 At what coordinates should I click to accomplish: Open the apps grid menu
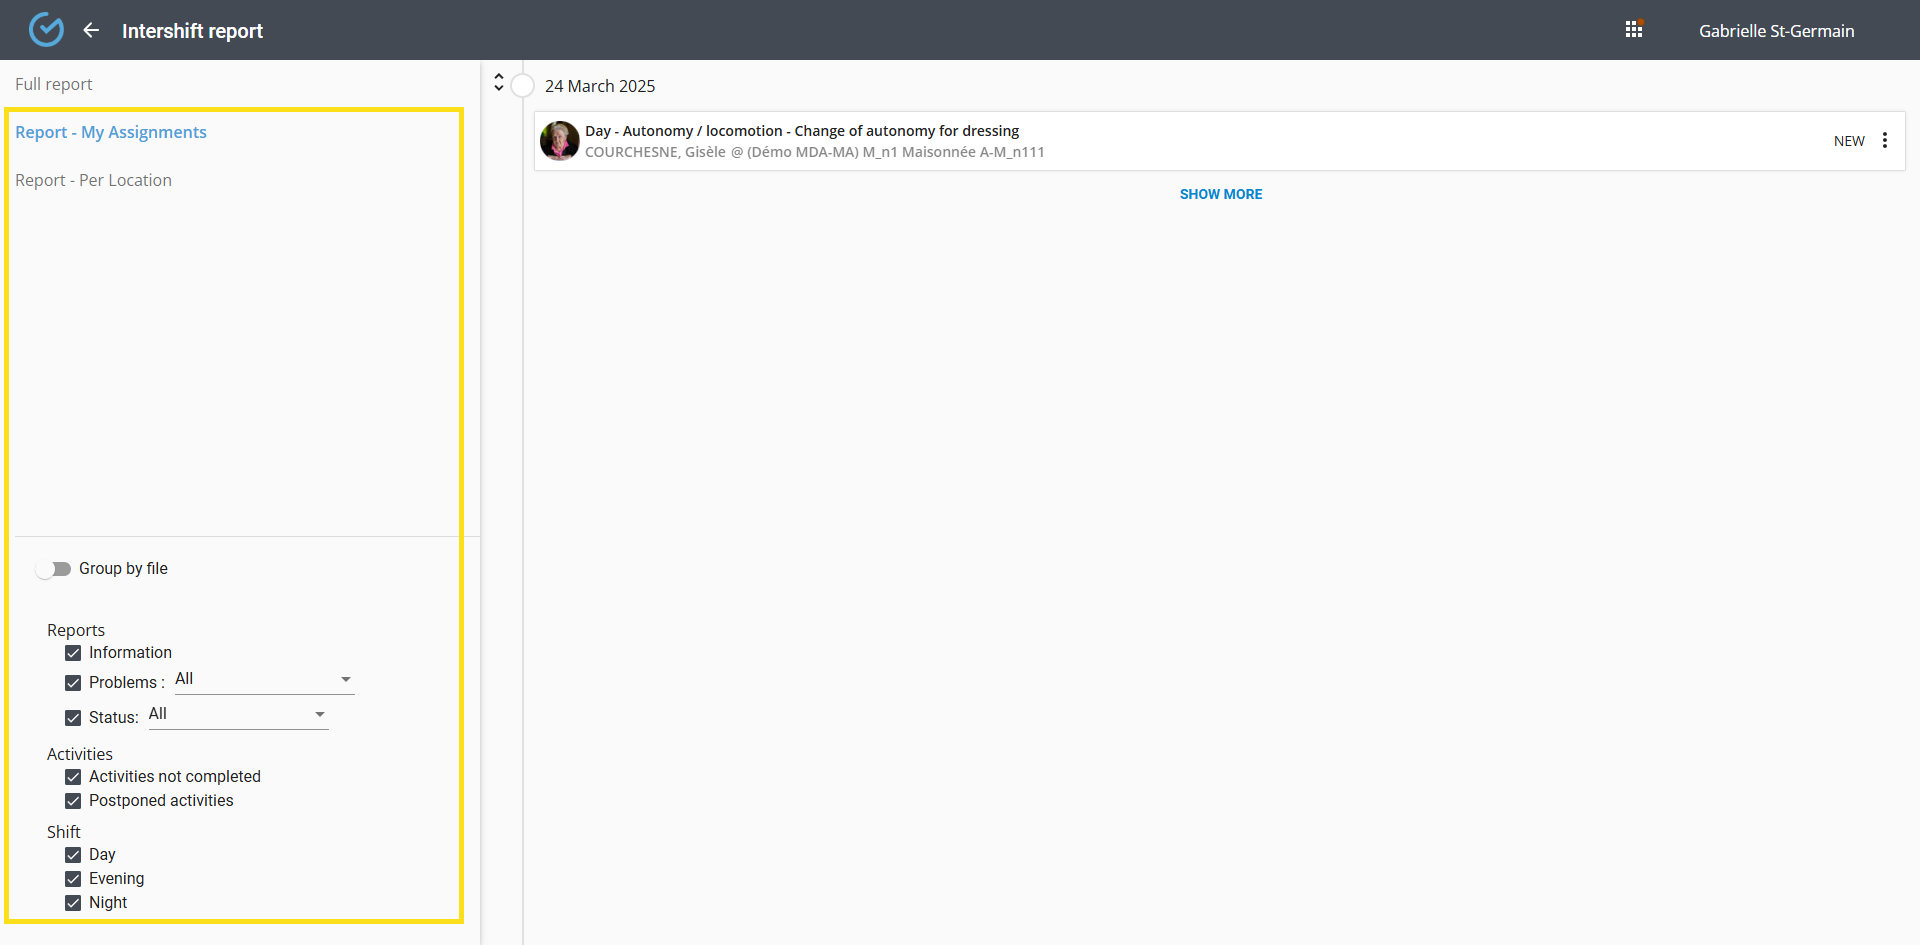[1634, 30]
